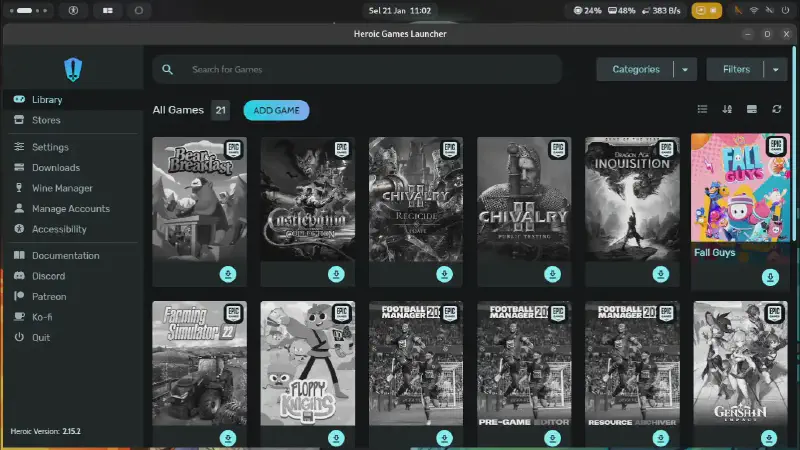Toggle show installed games only icon
This screenshot has height=450, width=800.
[x=752, y=110]
